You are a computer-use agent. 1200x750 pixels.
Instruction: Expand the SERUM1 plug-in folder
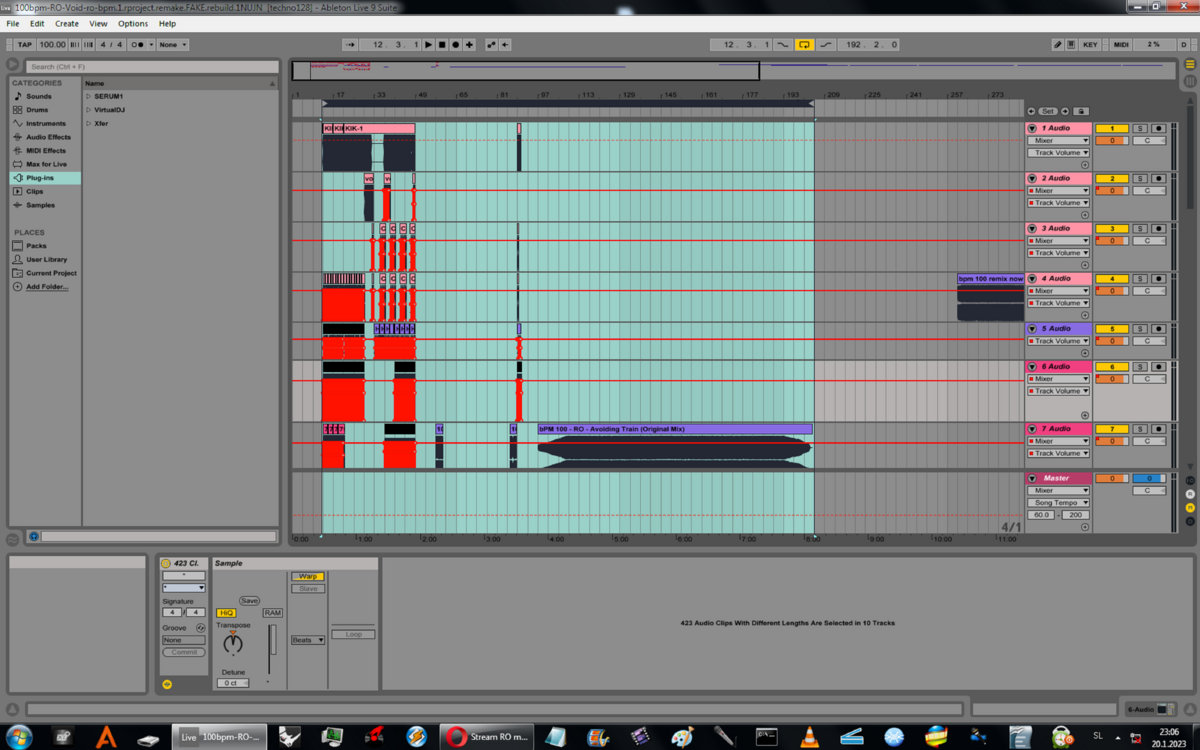(x=88, y=96)
